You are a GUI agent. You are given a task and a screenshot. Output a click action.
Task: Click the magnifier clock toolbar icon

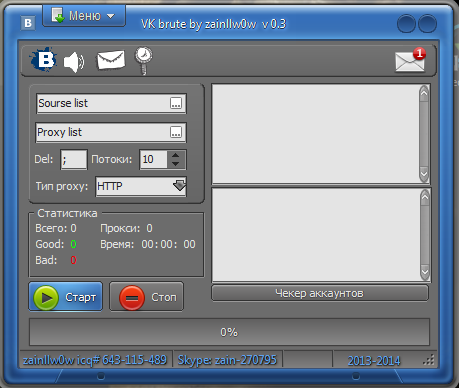point(144,60)
